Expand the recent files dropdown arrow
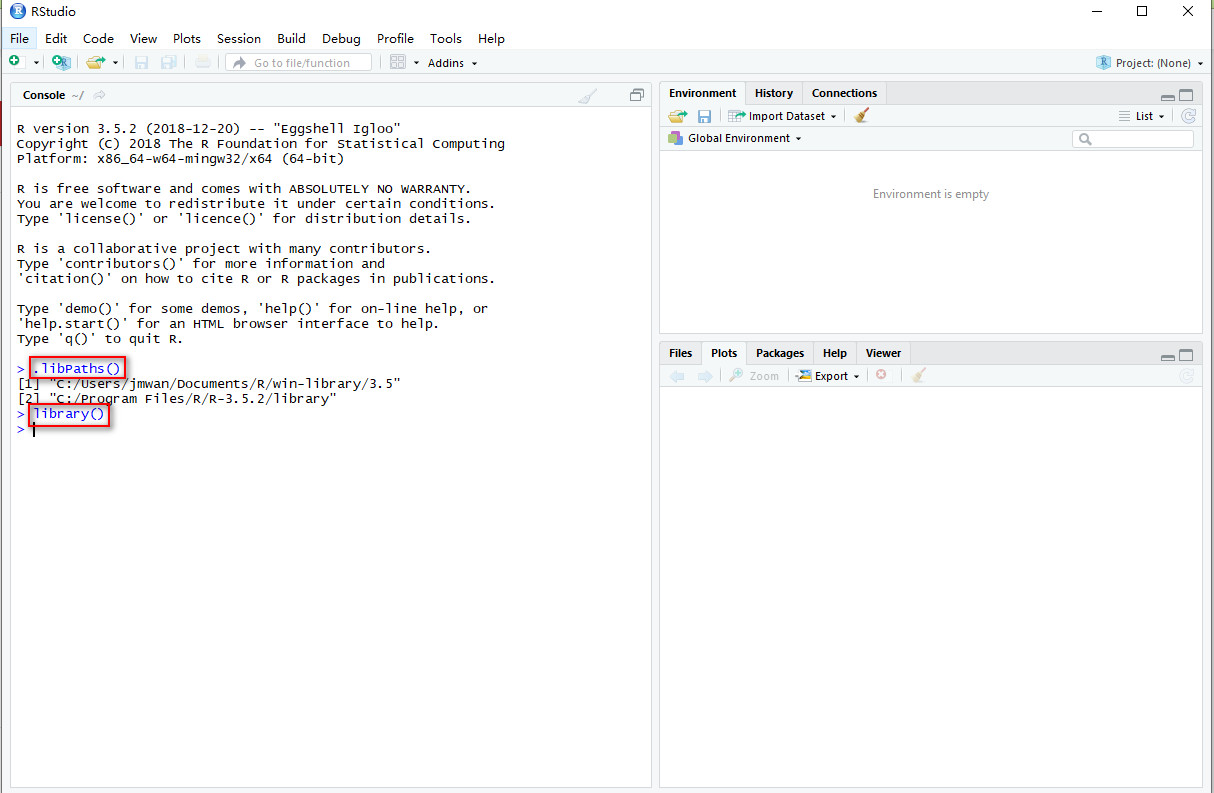This screenshot has width=1214, height=793. (115, 63)
